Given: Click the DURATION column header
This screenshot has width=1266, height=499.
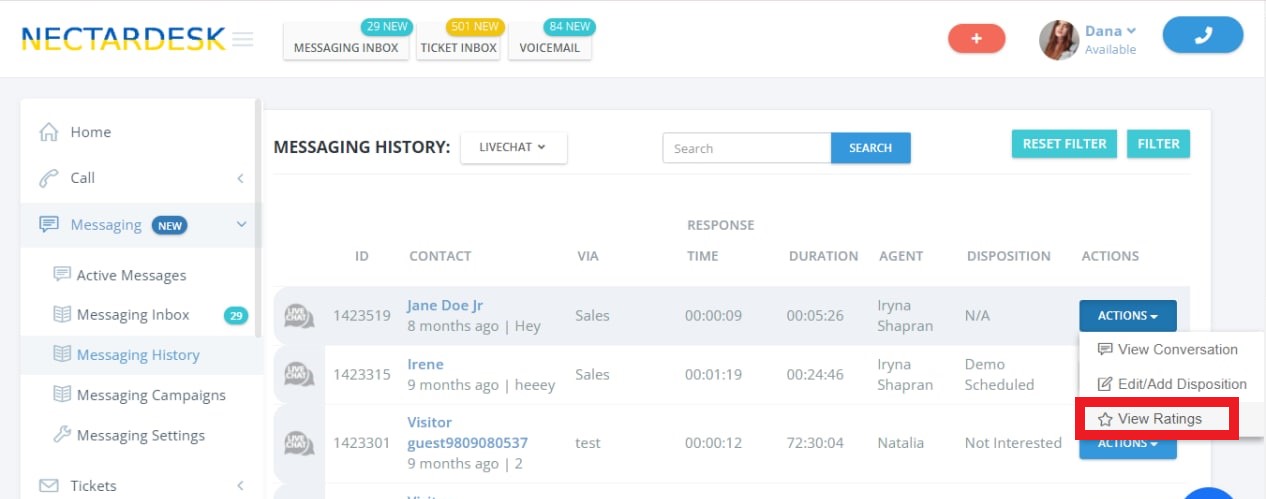Looking at the screenshot, I should [823, 256].
